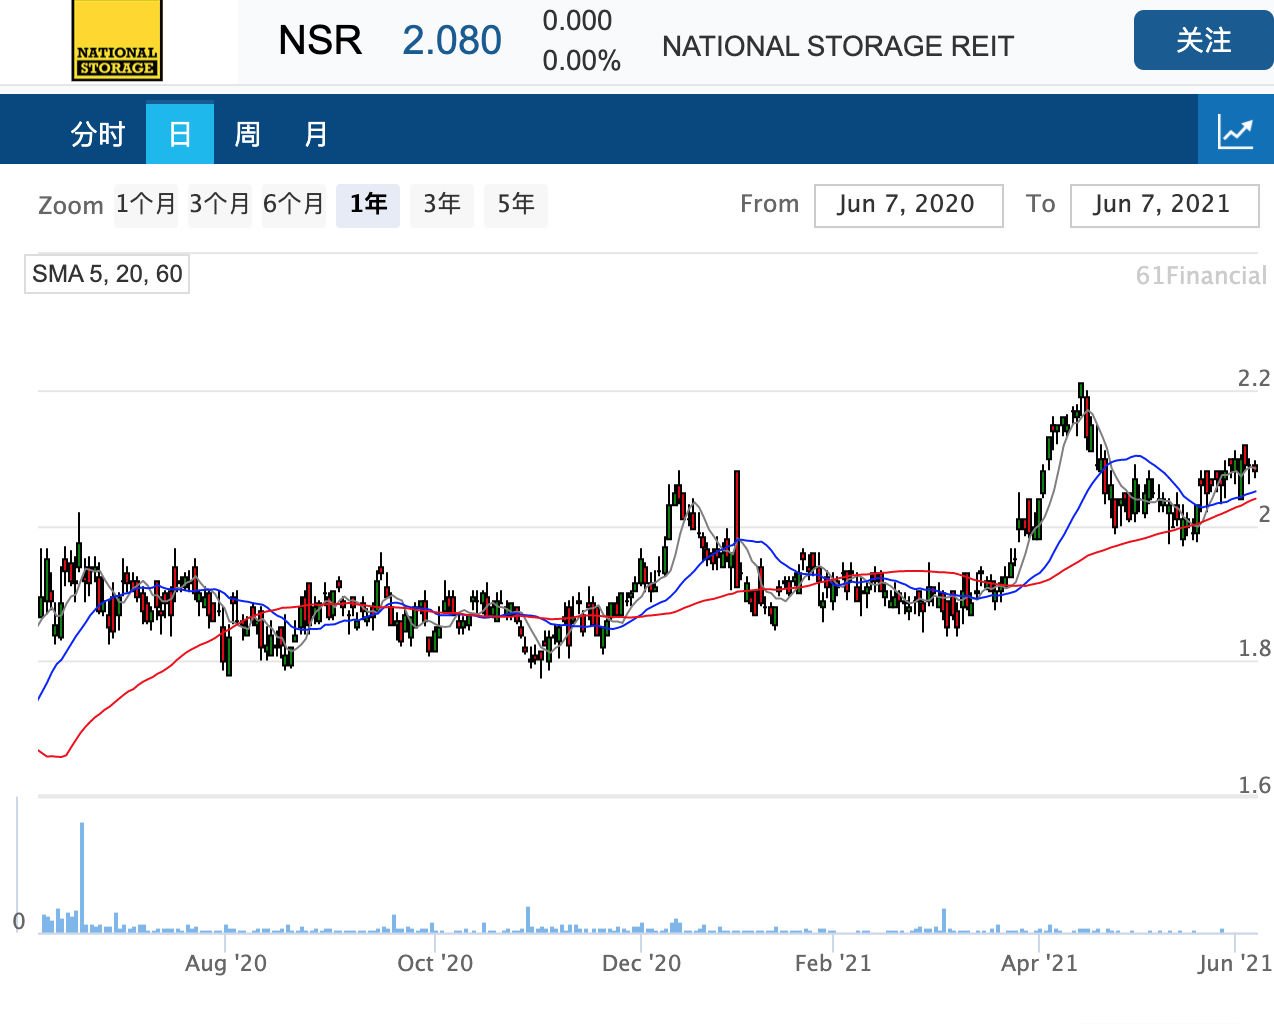This screenshot has width=1274, height=1024.
Task: Click the Aug '20 axis label
Action: click(226, 963)
